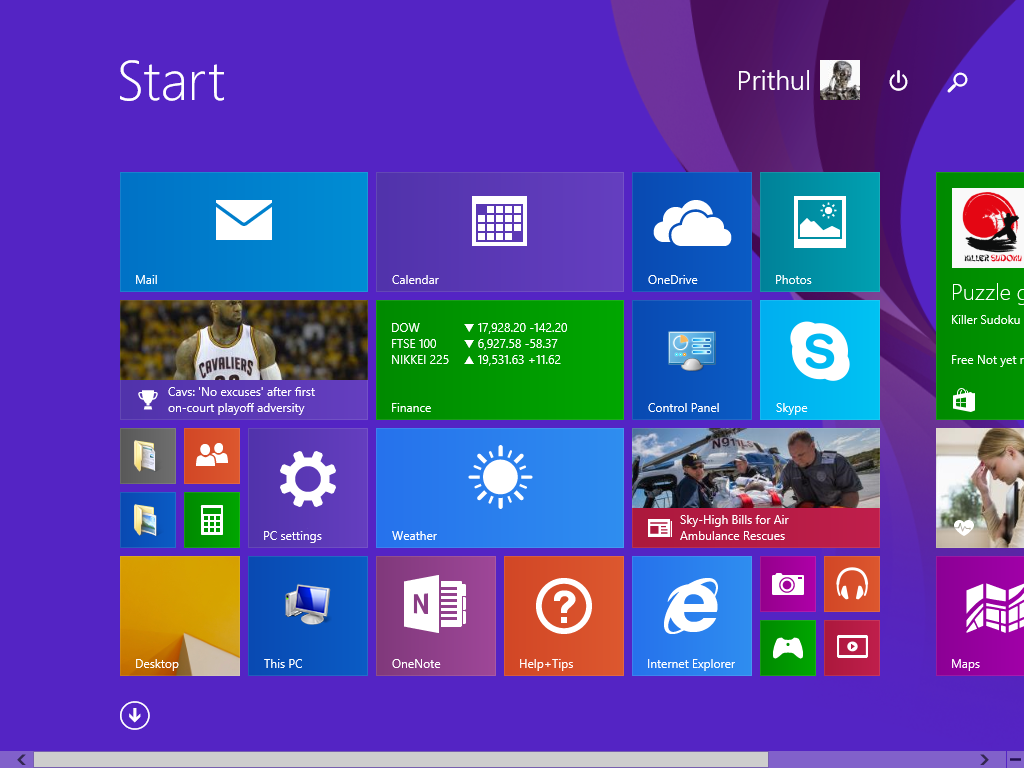Click the zoom-out minus button at corner
Viewport: 1024px width, 768px height.
click(x=1015, y=760)
